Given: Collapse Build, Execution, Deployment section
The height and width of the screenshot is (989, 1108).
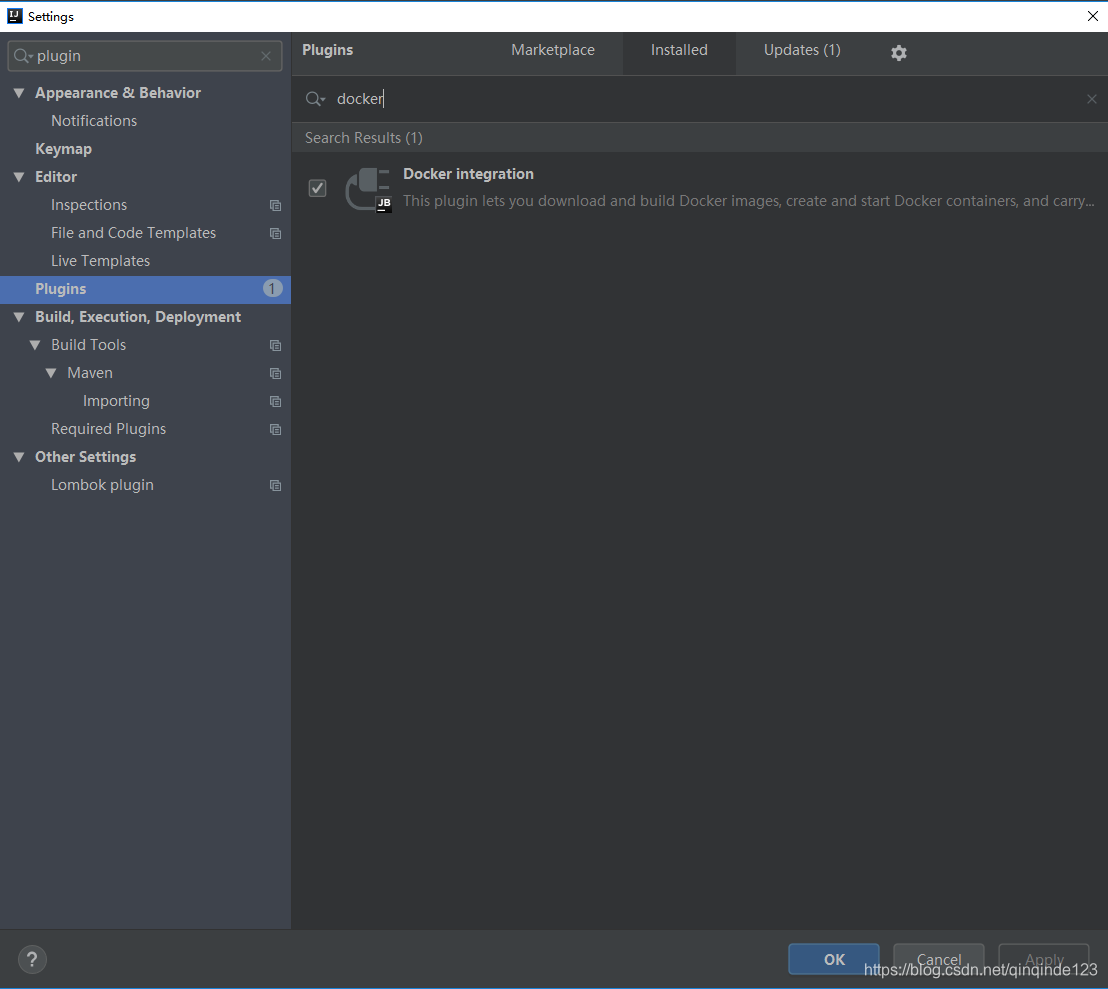Looking at the screenshot, I should [19, 317].
